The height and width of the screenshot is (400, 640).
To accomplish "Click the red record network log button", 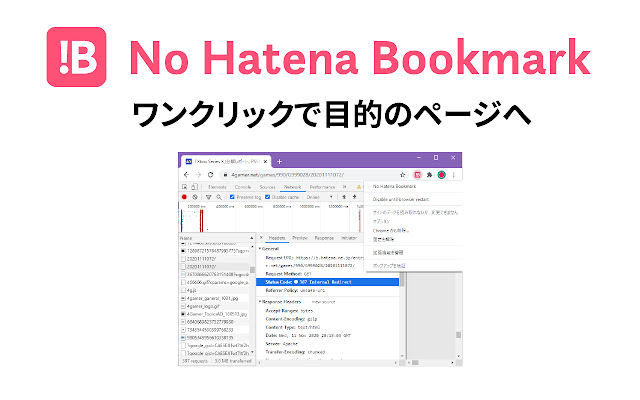I will (184, 197).
